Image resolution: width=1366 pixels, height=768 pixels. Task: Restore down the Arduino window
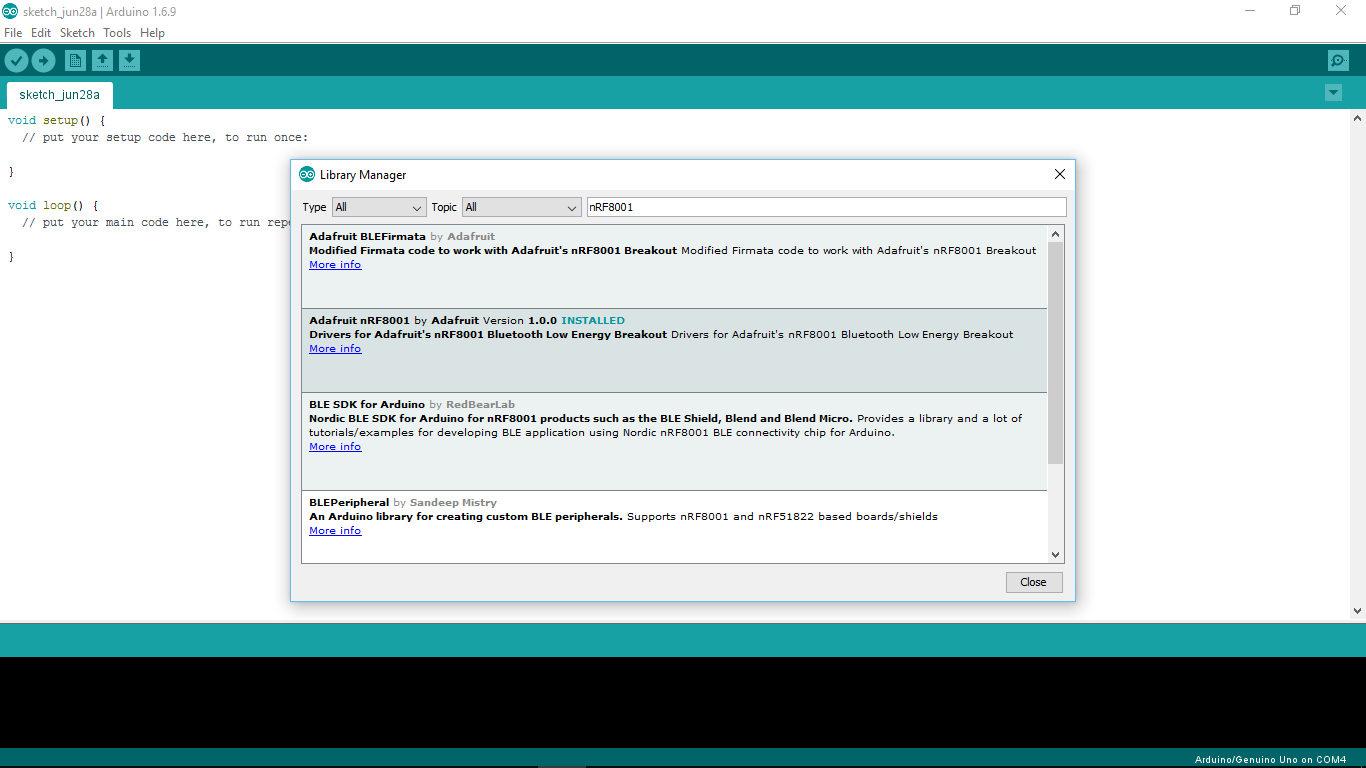click(1295, 11)
